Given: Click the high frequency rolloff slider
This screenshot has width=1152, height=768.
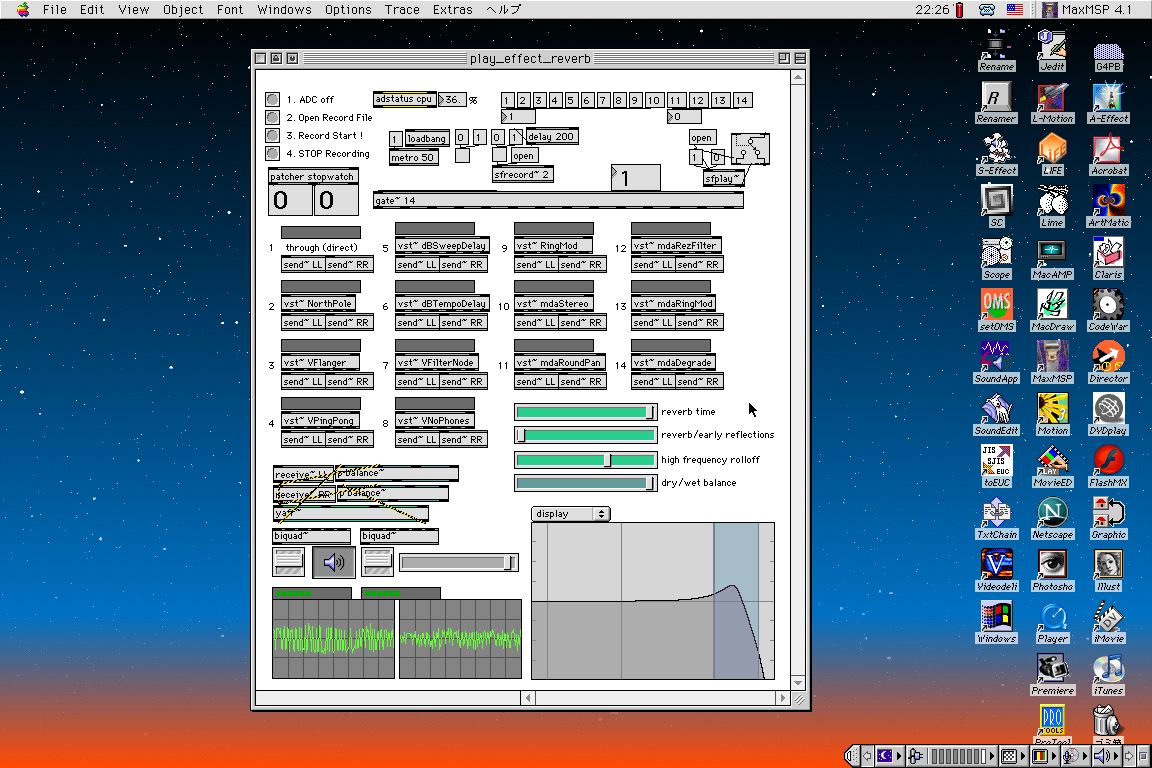Looking at the screenshot, I should click(585, 459).
